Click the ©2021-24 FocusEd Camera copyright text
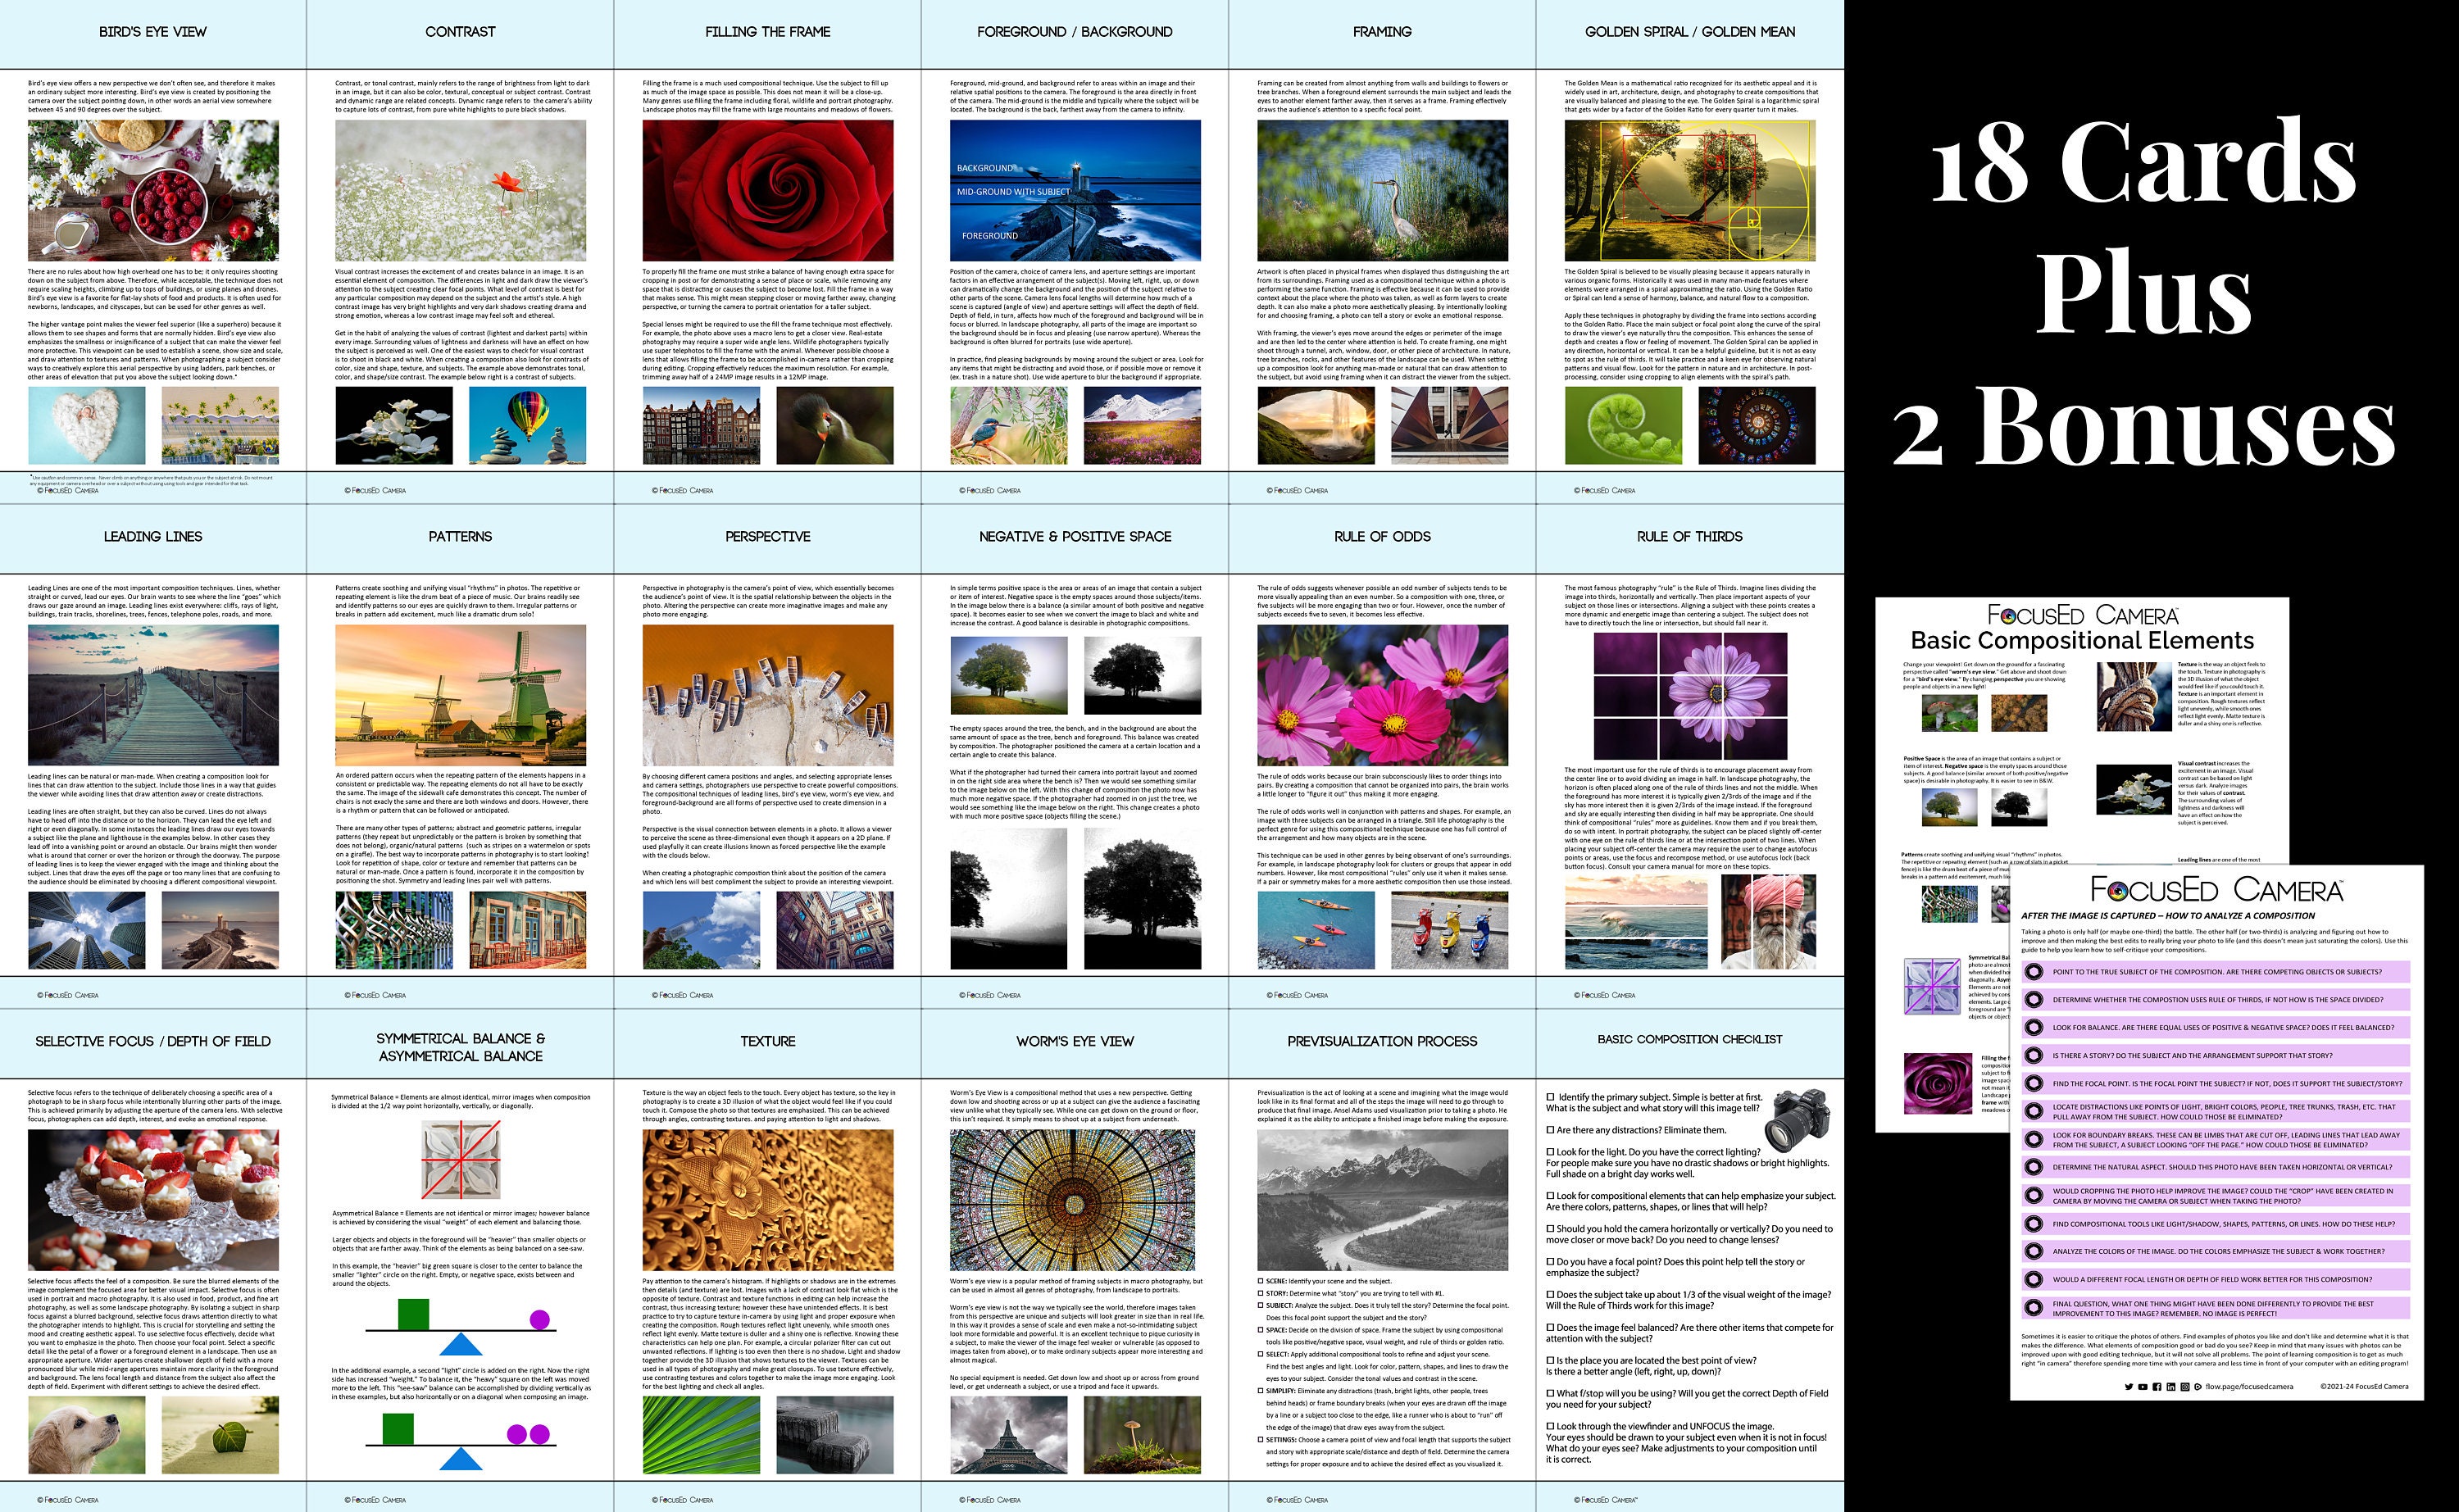This screenshot has width=2459, height=1512. click(2365, 1387)
